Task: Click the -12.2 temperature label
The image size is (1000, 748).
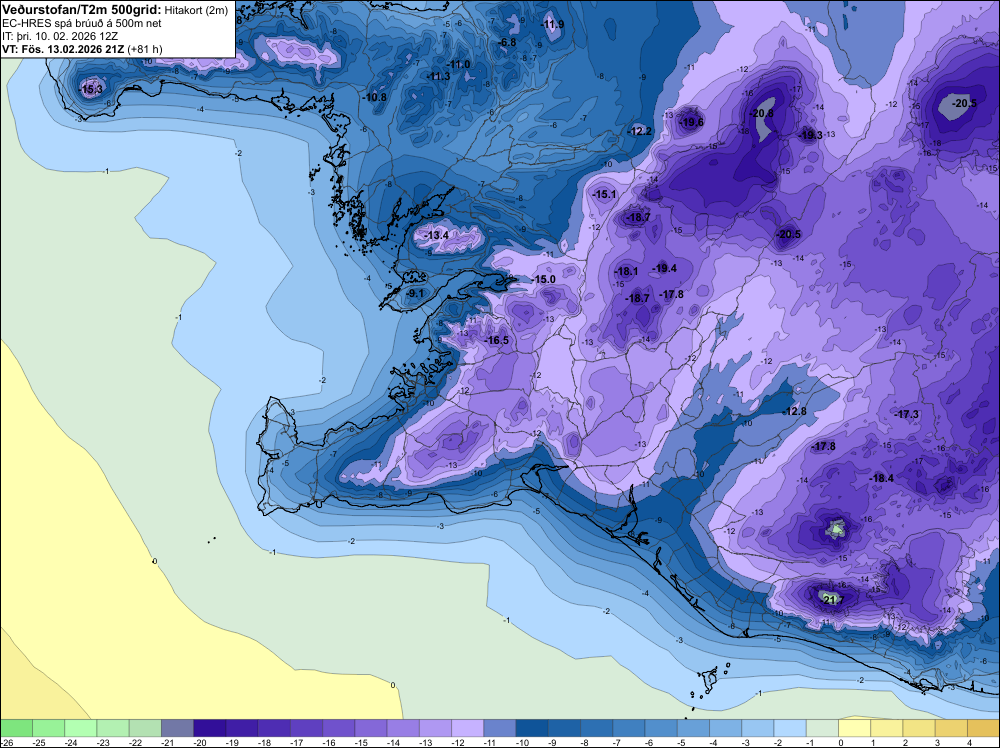Action: click(x=640, y=131)
